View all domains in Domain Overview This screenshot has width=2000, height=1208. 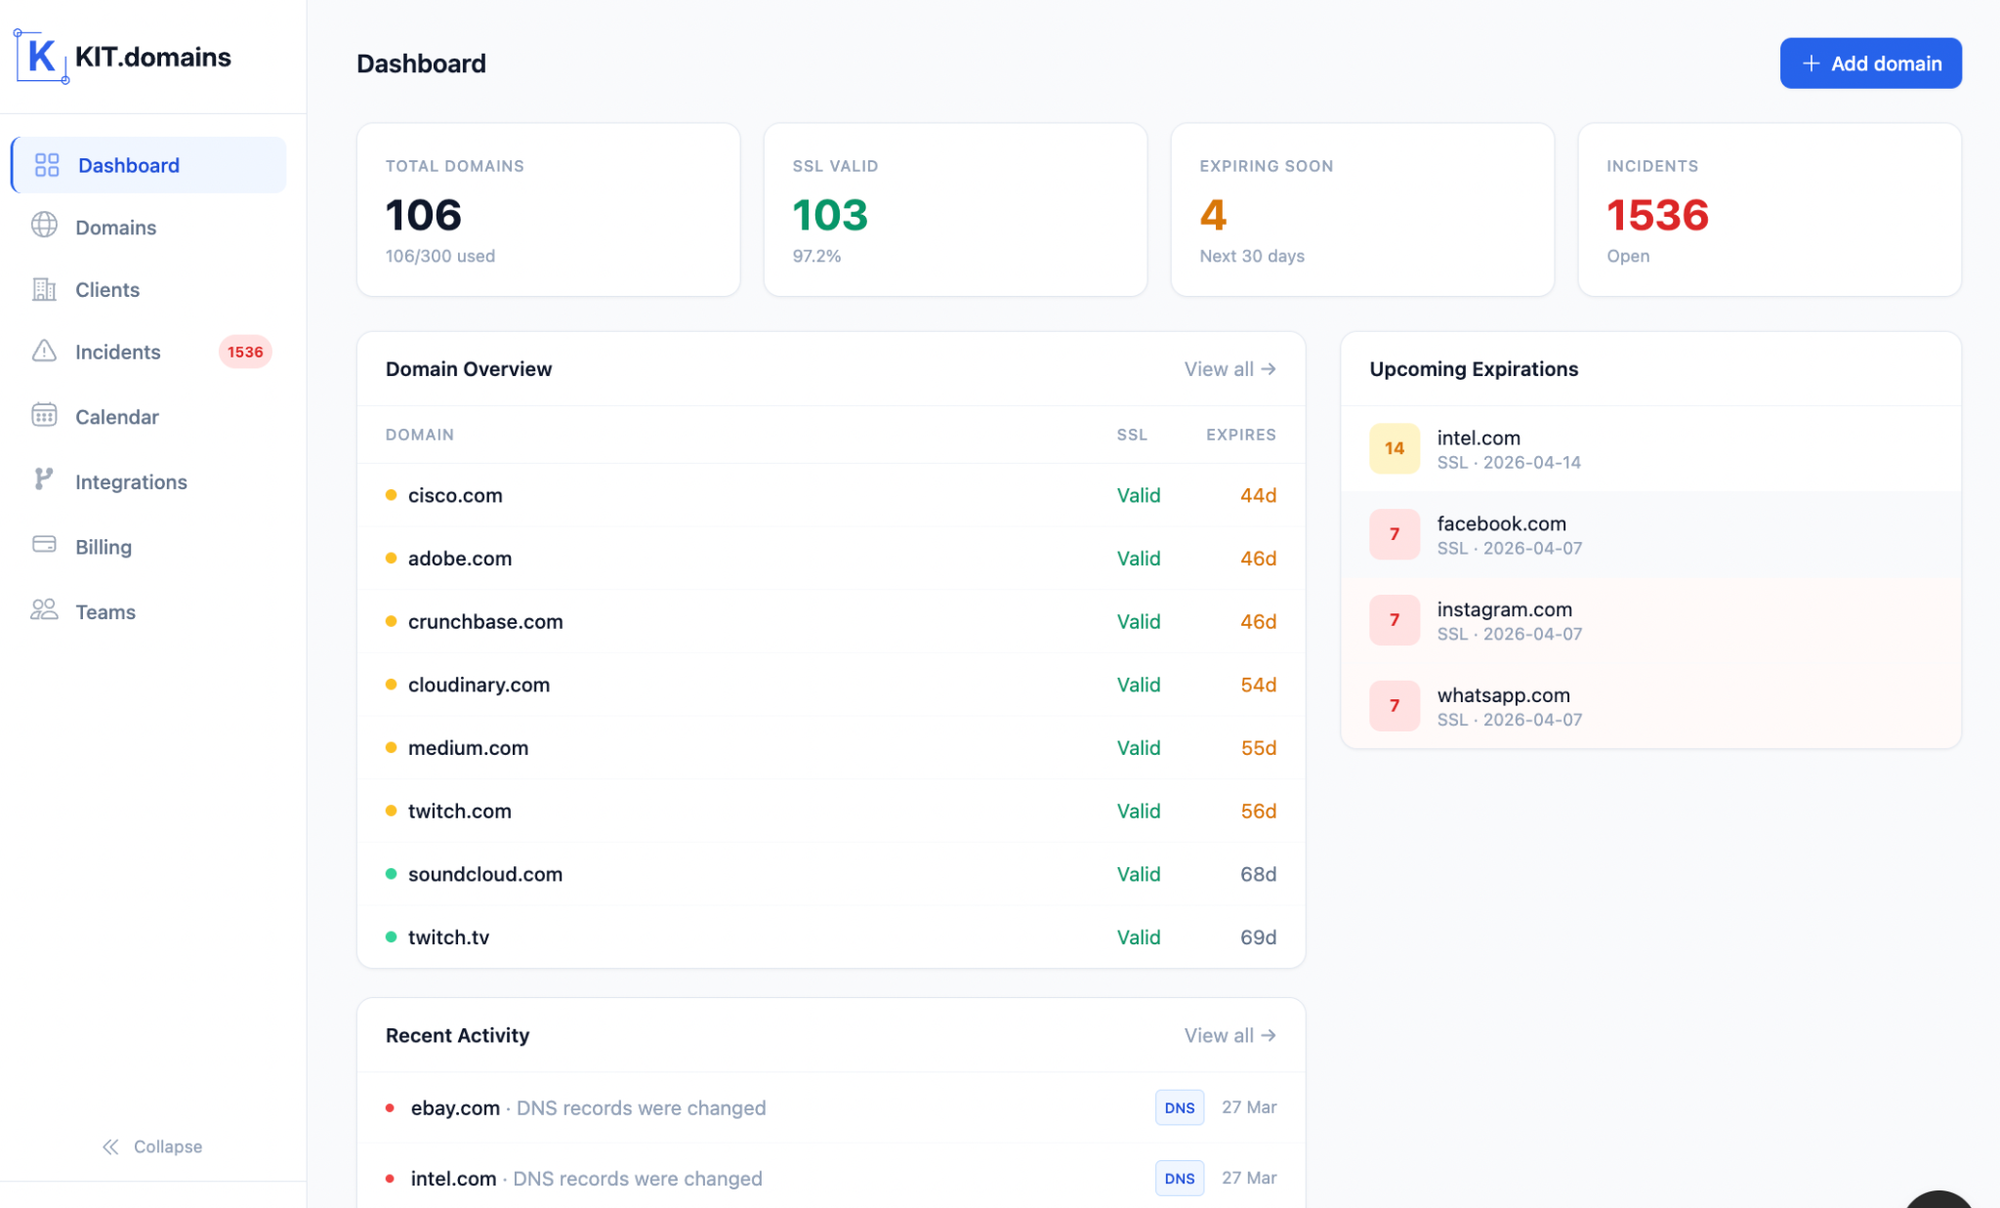[1230, 369]
